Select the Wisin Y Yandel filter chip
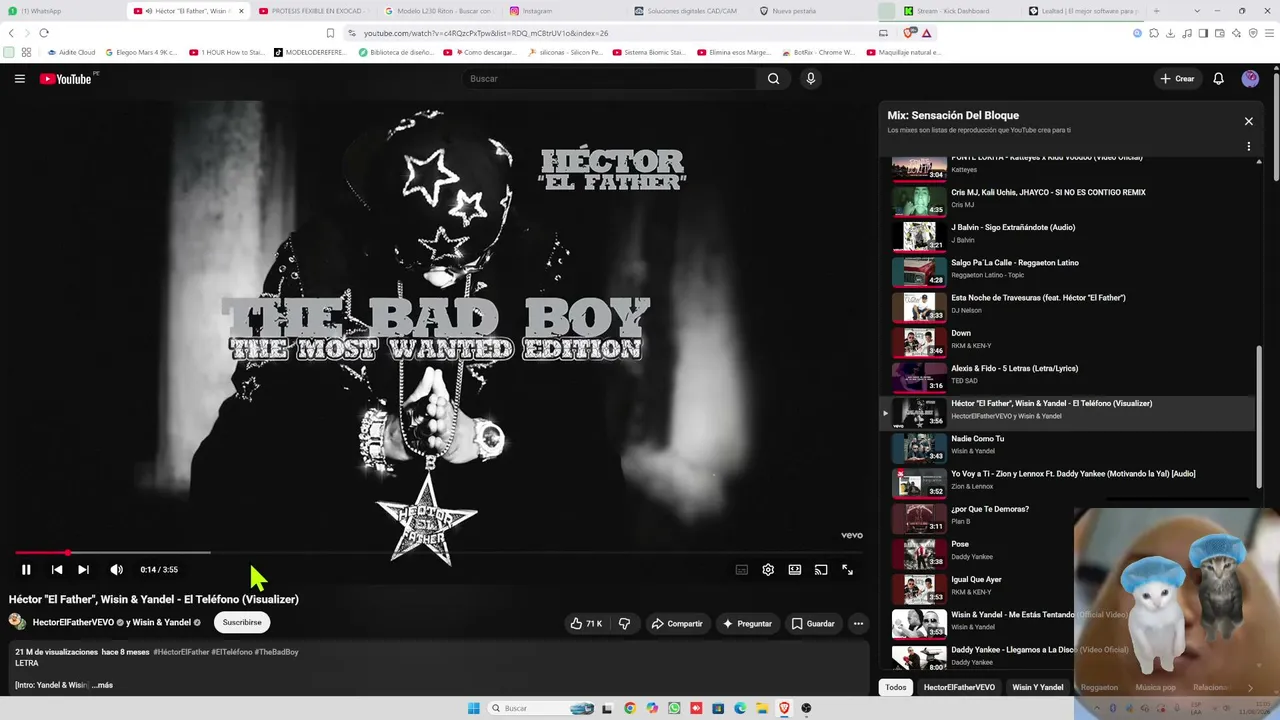The height and width of the screenshot is (720, 1280). (1038, 687)
